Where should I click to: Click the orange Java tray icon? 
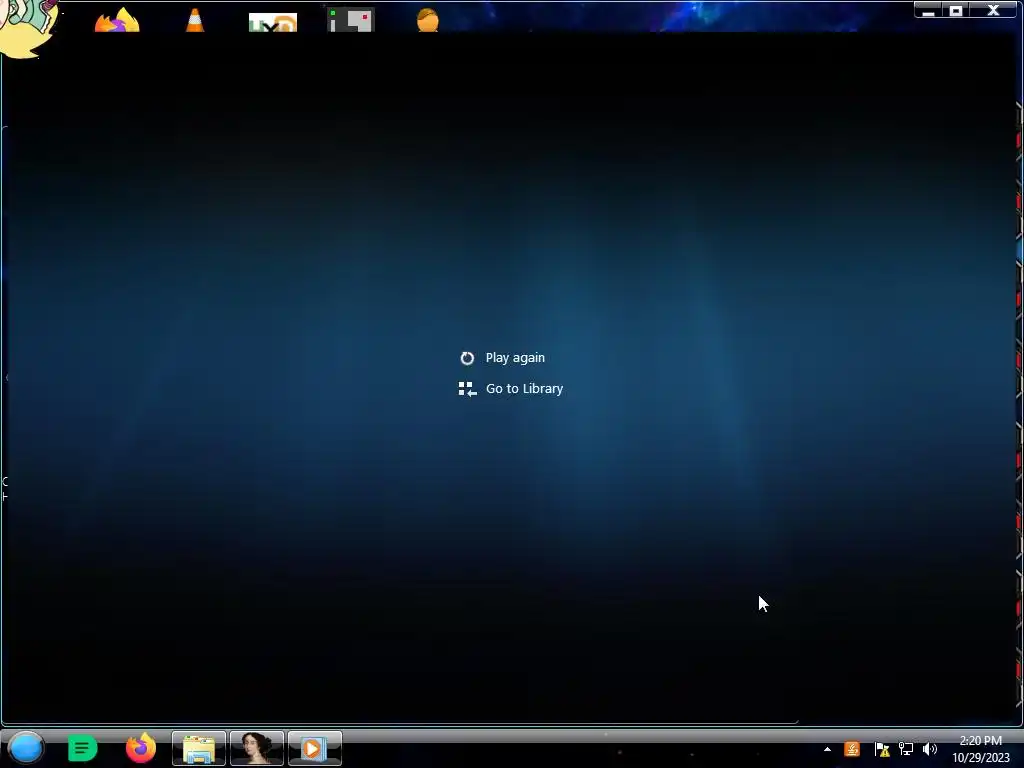coord(852,749)
